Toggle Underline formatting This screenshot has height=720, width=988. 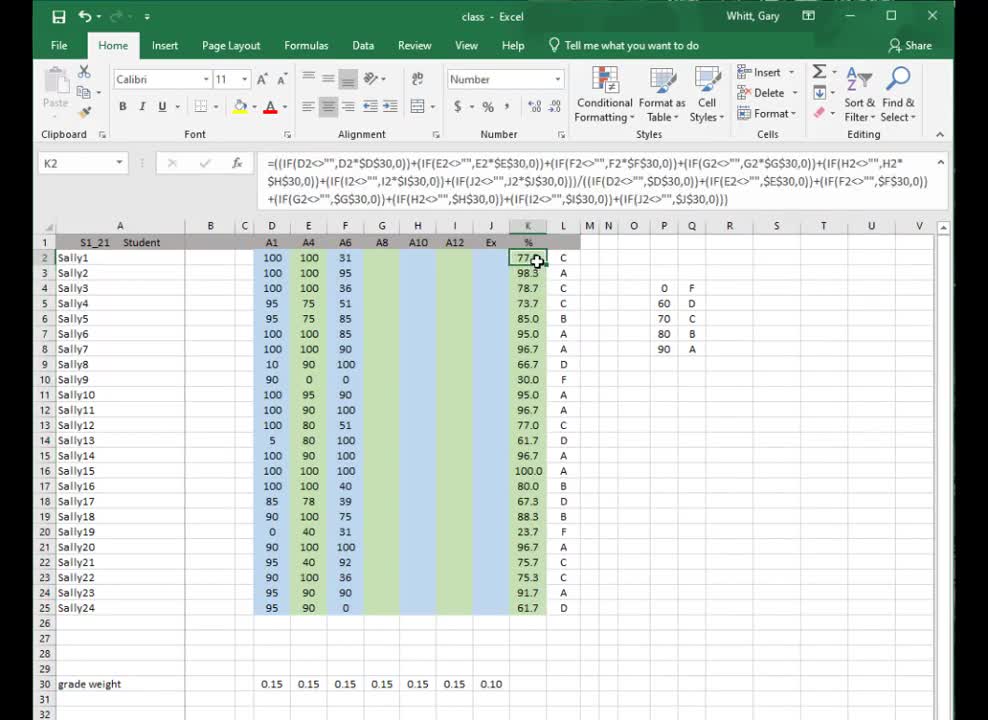pyautogui.click(x=163, y=106)
